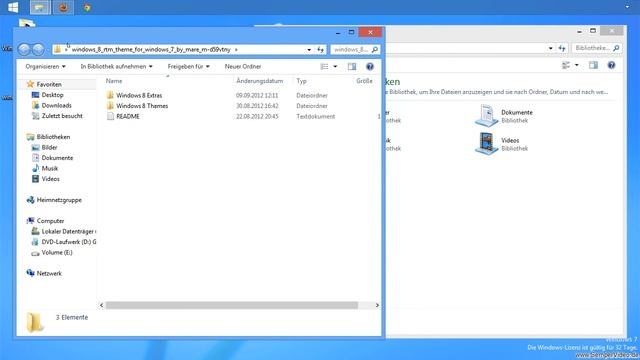Viewport: 640px width, 360px height.
Task: Open DVD-Laufwerk (D:) in sidebar
Action: click(x=69, y=242)
